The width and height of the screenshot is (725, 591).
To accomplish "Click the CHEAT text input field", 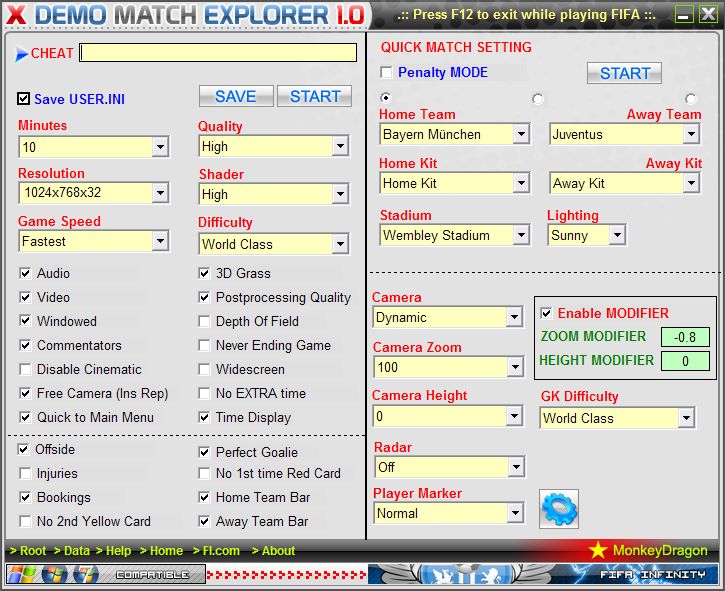I will pyautogui.click(x=218, y=53).
